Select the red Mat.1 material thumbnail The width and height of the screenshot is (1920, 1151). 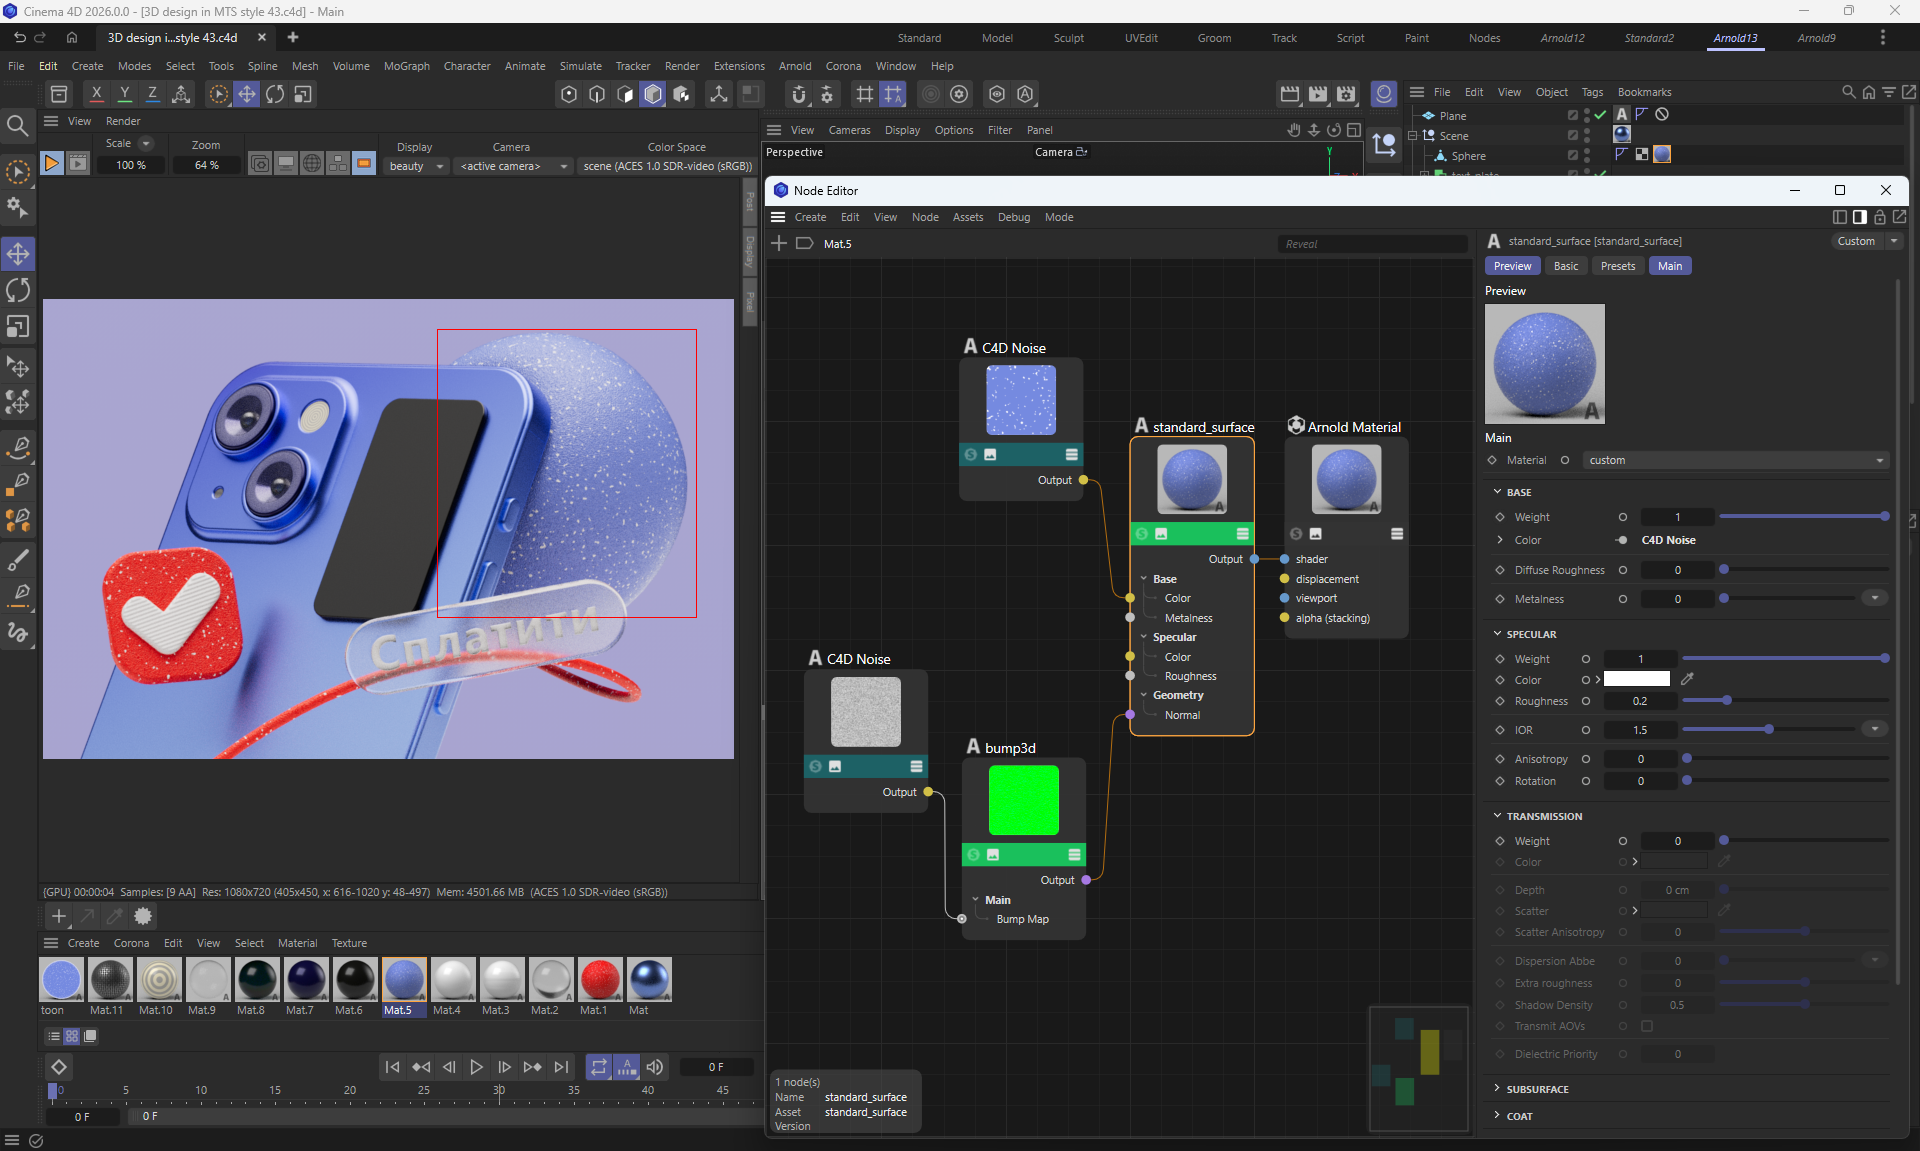click(x=599, y=980)
